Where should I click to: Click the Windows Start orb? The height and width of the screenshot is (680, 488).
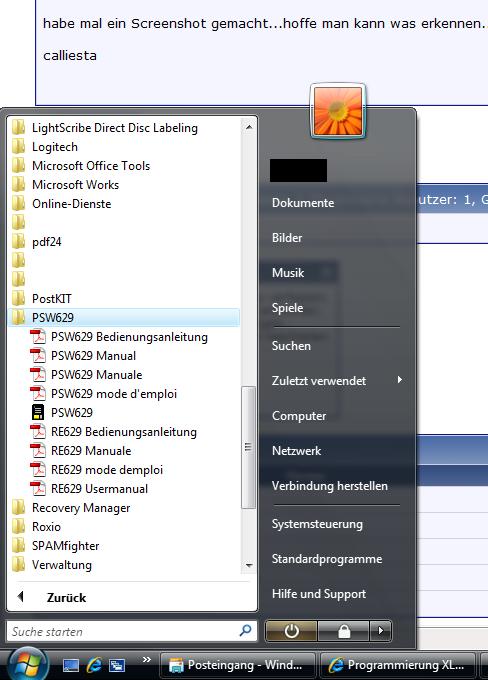click(26, 665)
